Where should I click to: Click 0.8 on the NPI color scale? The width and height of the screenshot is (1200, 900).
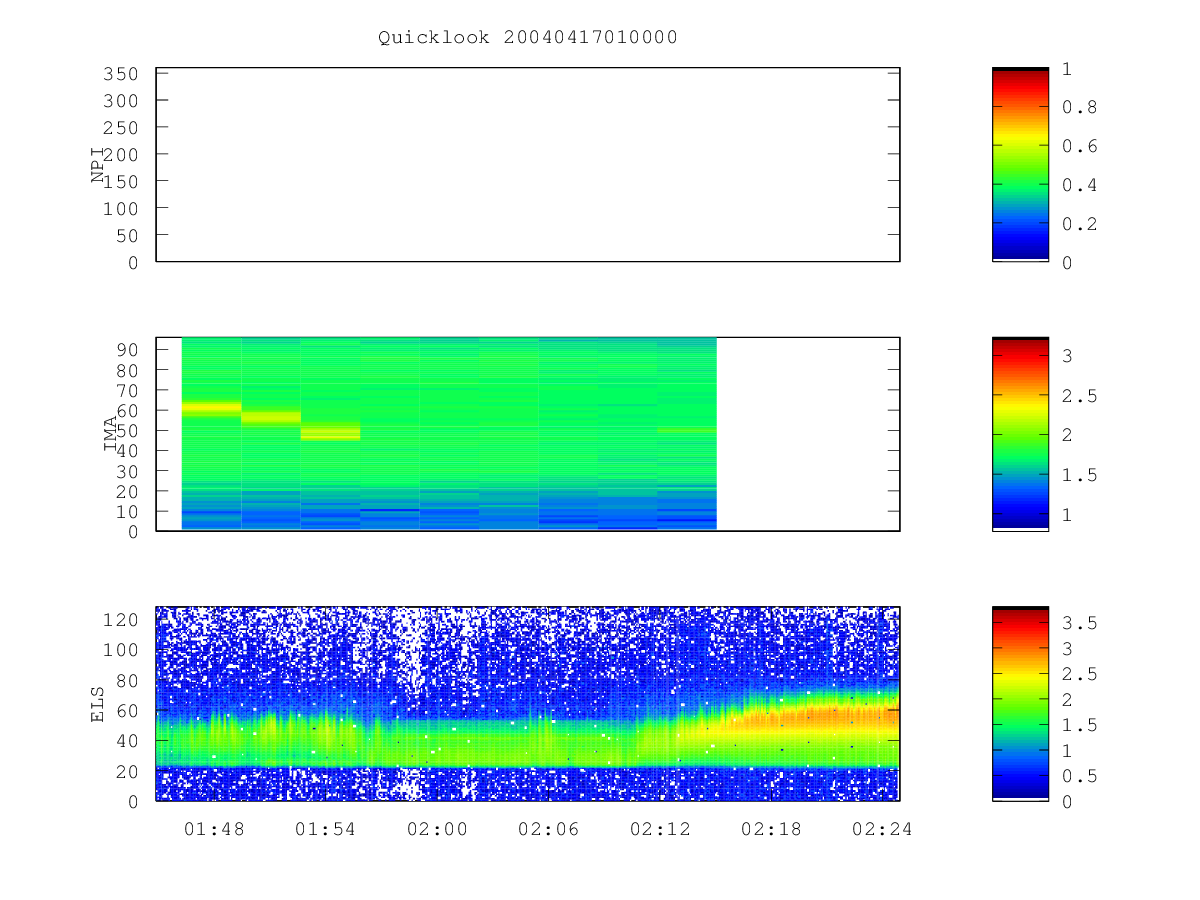tap(1079, 107)
